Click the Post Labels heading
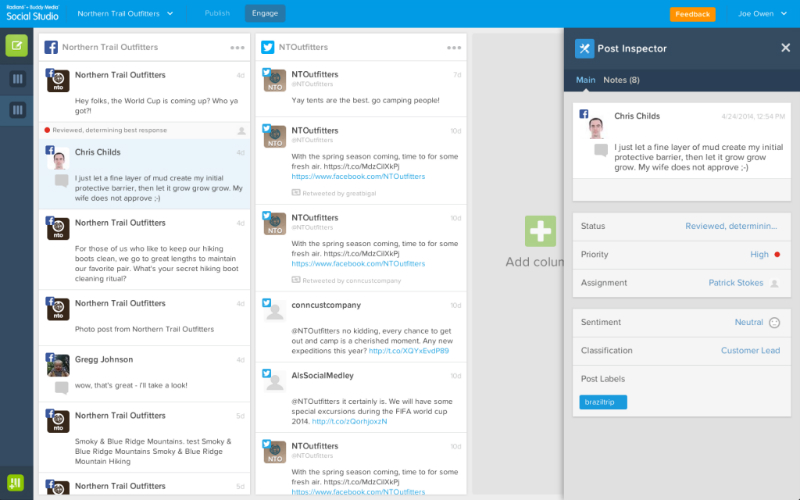 click(603, 379)
